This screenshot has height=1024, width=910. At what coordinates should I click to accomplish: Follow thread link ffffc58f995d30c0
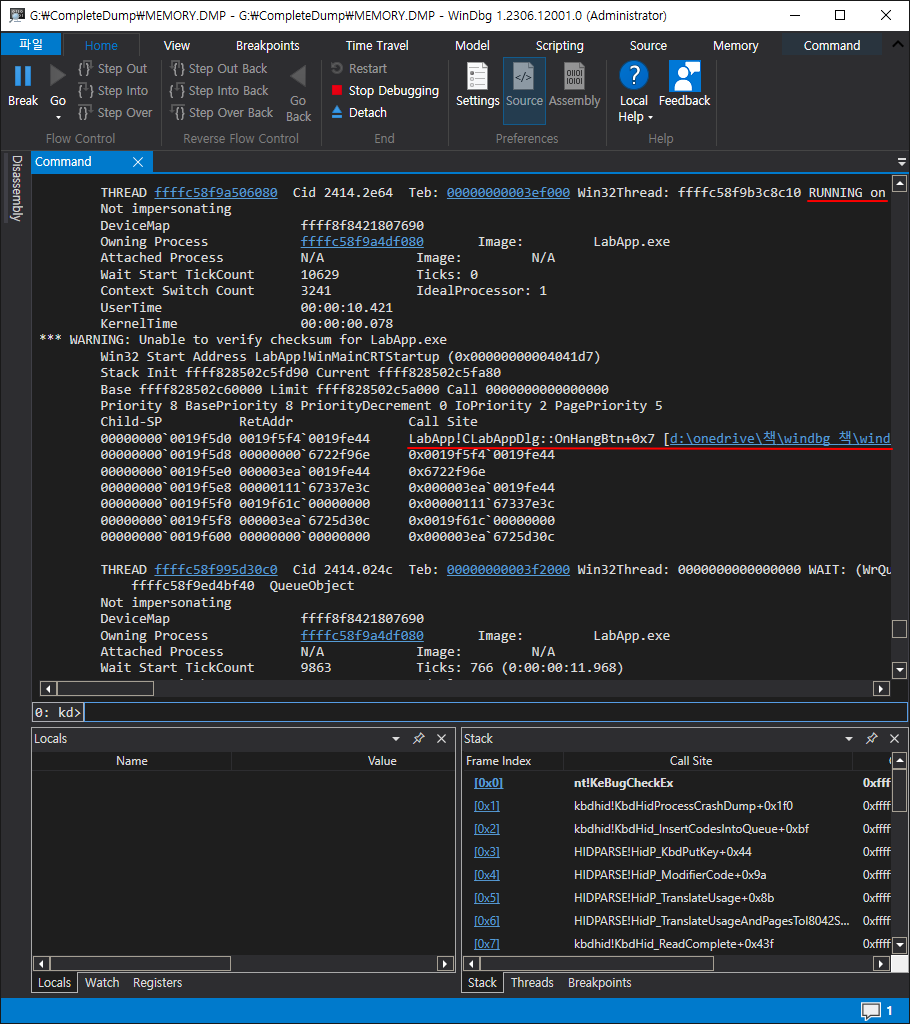pos(216,569)
